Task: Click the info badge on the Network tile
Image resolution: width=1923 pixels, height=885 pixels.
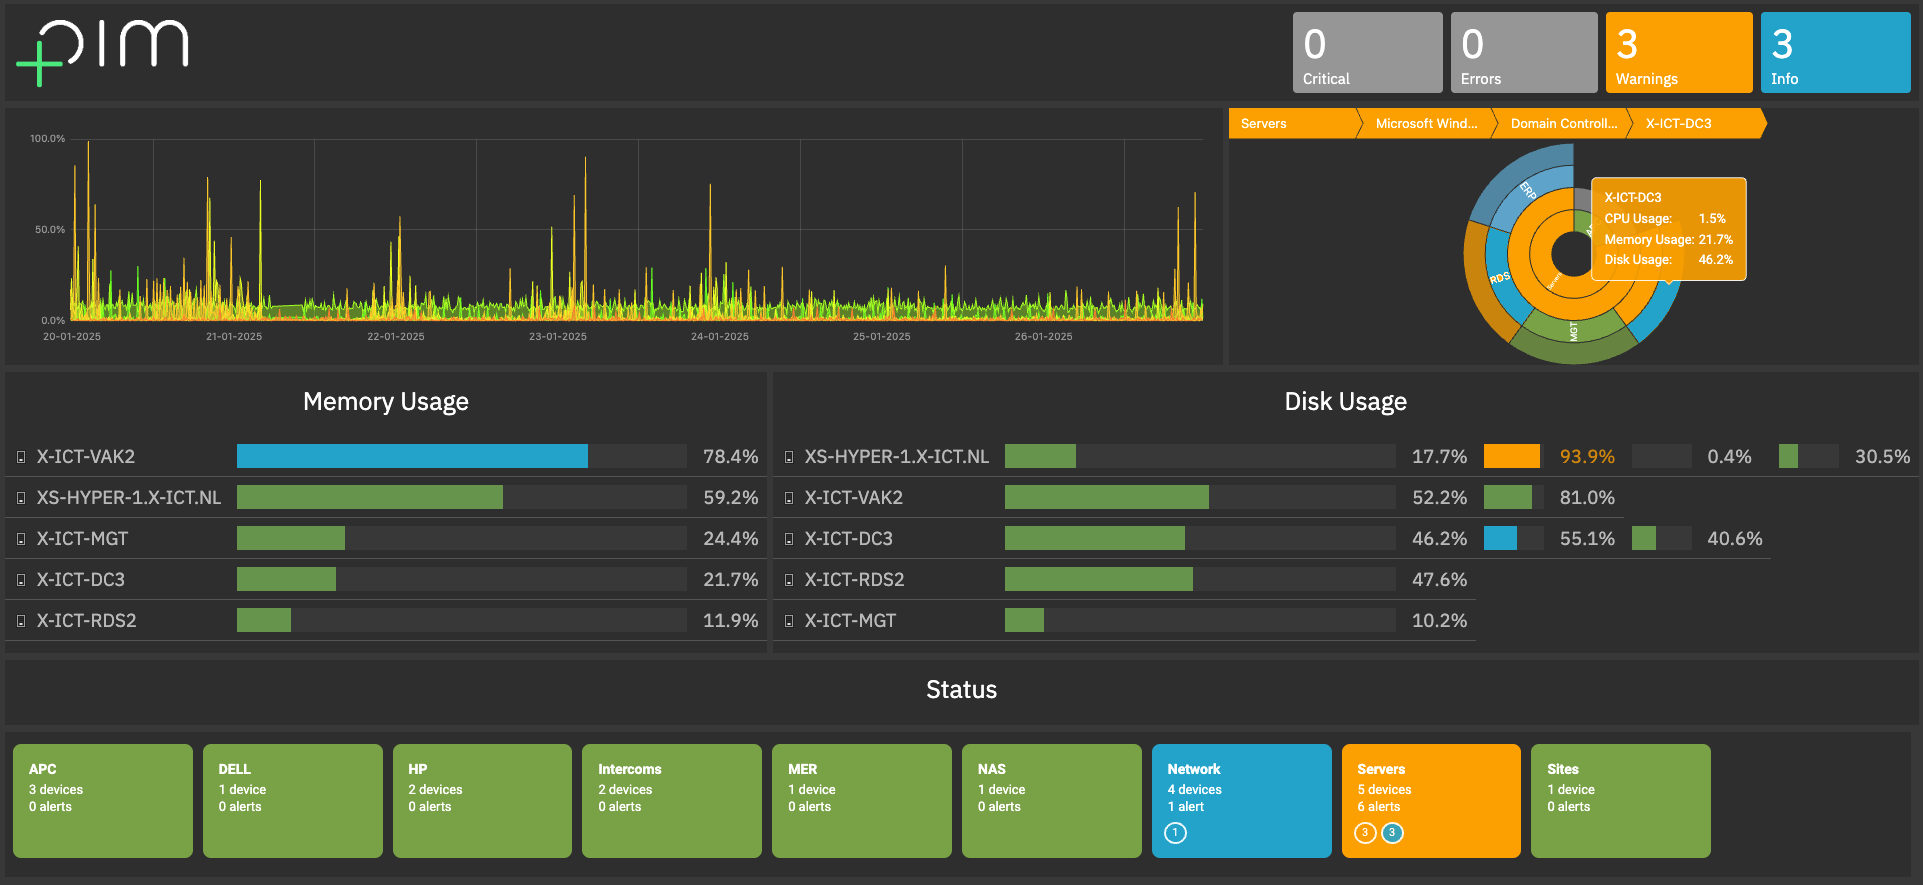Action: pyautogui.click(x=1175, y=833)
